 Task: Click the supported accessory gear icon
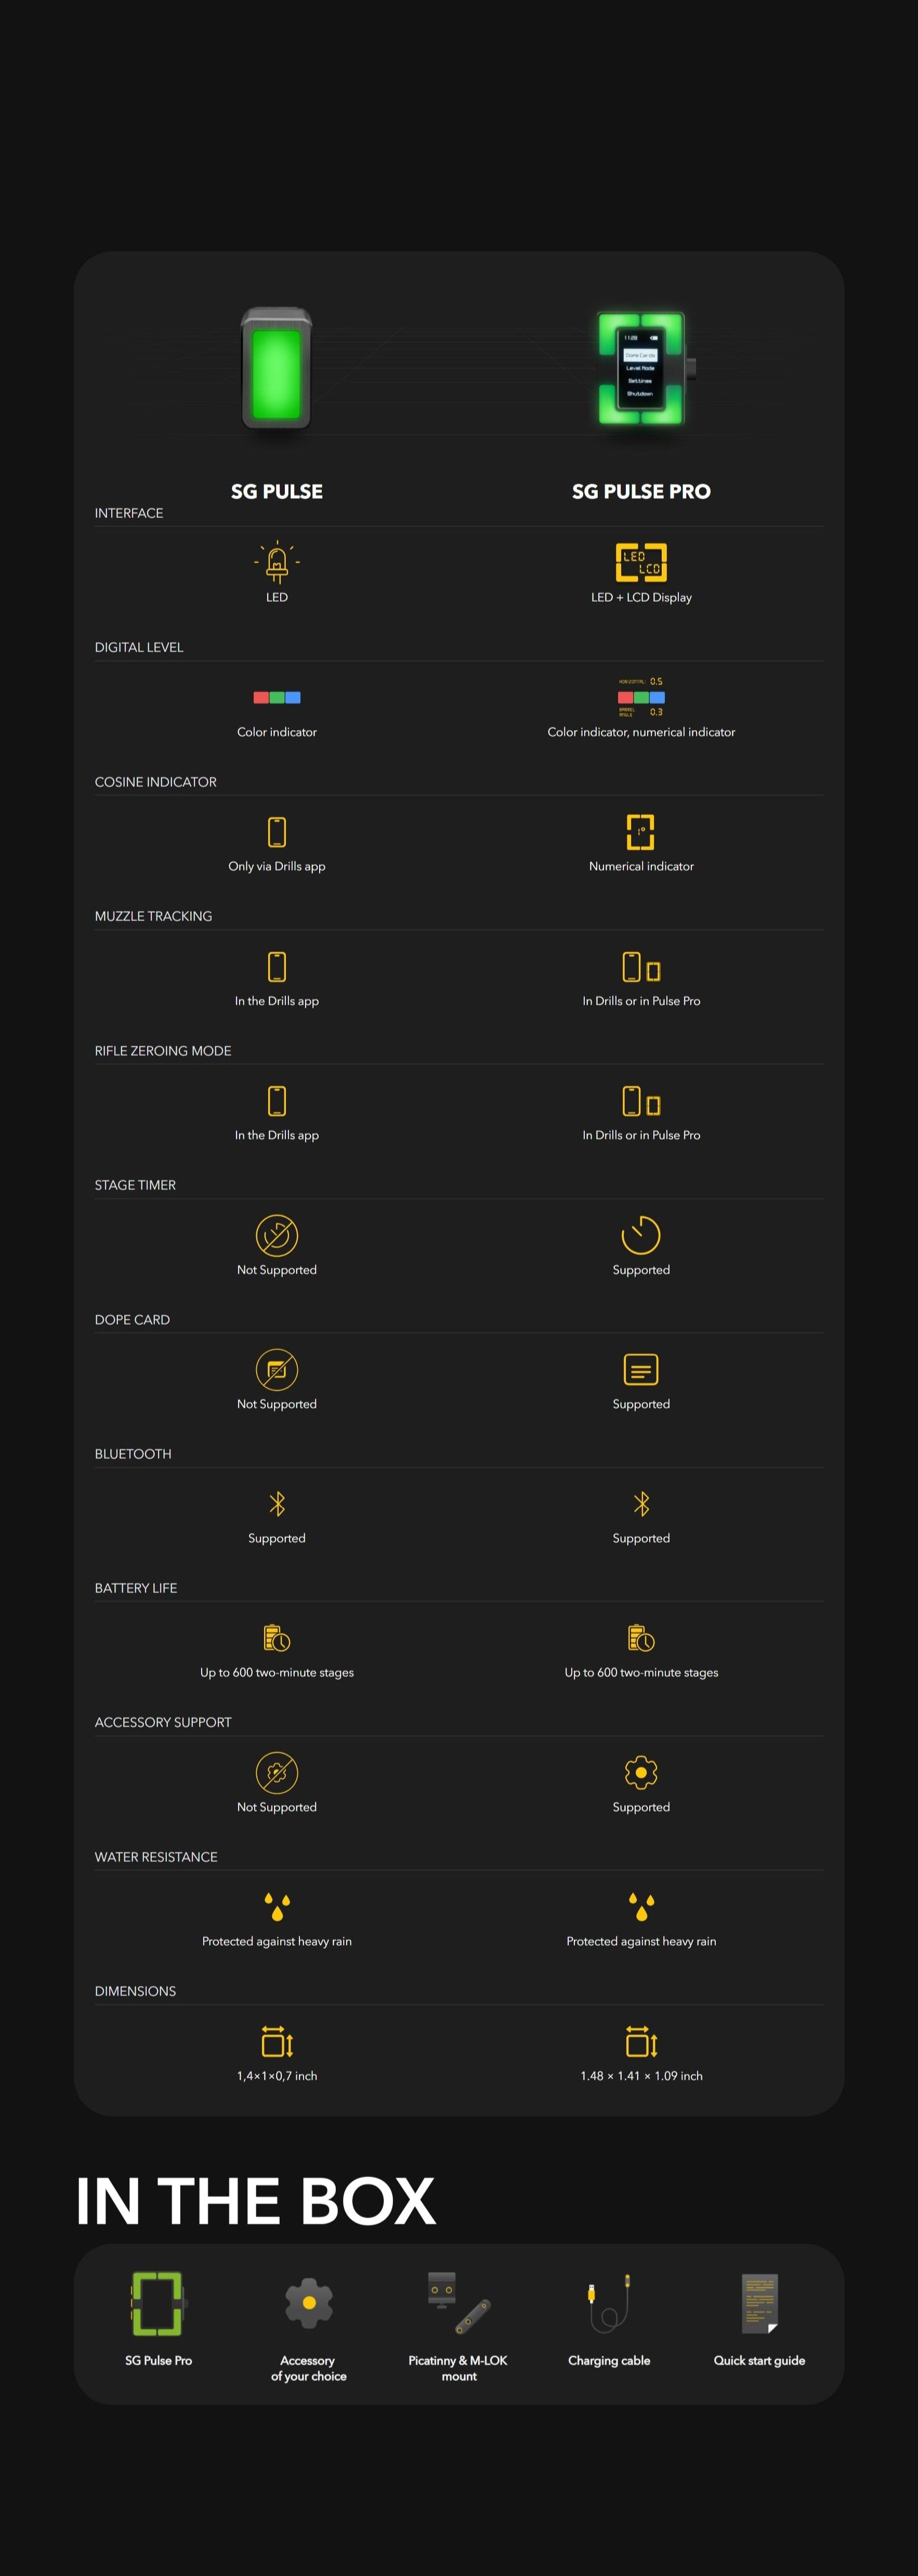(641, 1772)
